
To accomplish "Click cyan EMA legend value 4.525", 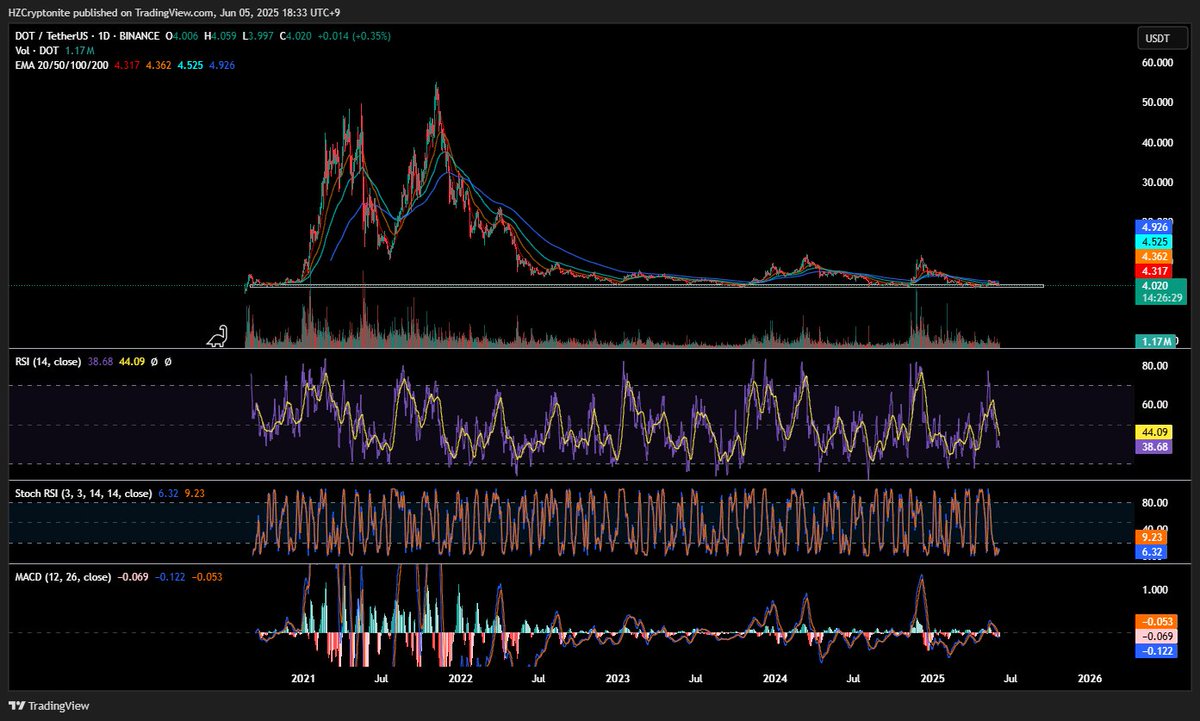I will point(191,64).
